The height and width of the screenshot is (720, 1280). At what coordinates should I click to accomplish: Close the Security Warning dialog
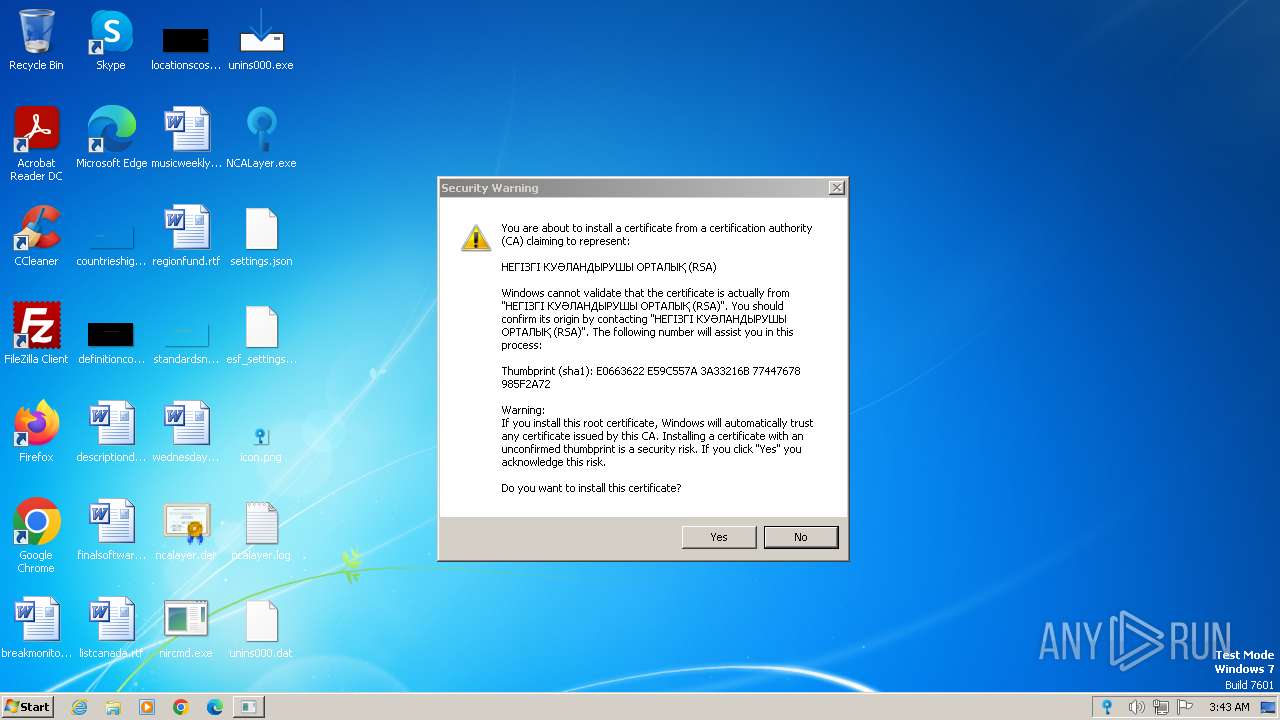click(836, 188)
